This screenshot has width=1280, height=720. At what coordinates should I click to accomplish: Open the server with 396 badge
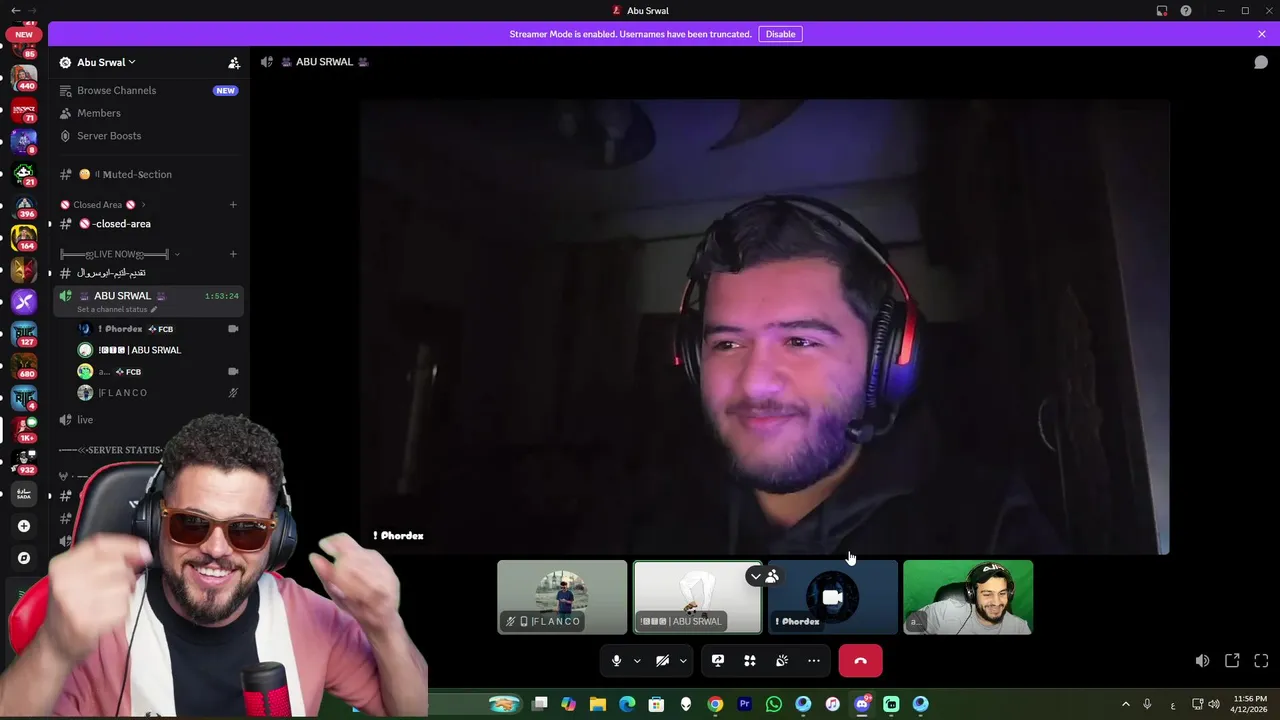(x=24, y=206)
